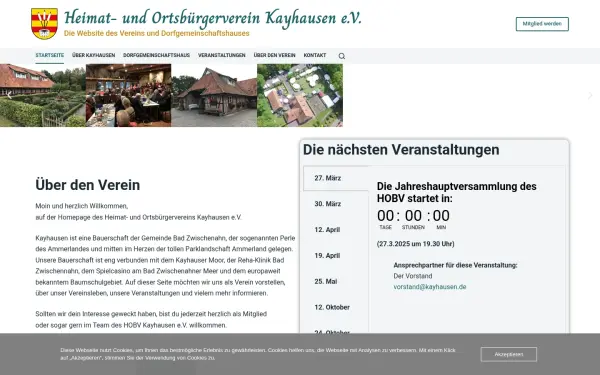View the indoor gathering slider photo
This screenshot has height=375, width=600.
129,95
